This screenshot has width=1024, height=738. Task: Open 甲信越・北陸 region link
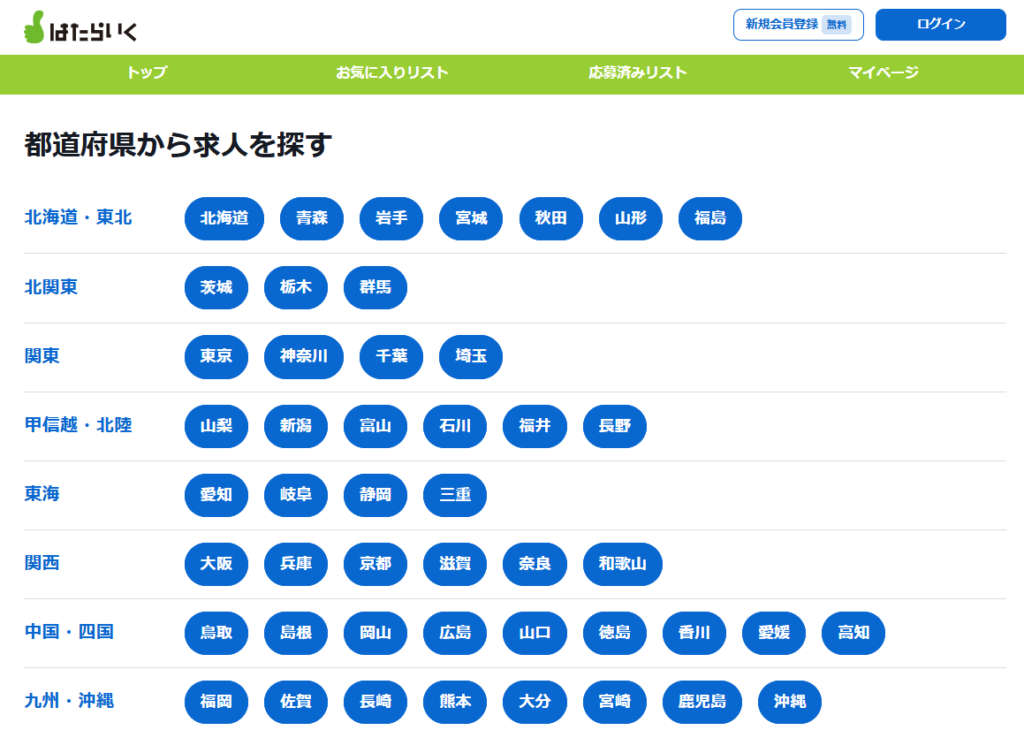pos(78,425)
